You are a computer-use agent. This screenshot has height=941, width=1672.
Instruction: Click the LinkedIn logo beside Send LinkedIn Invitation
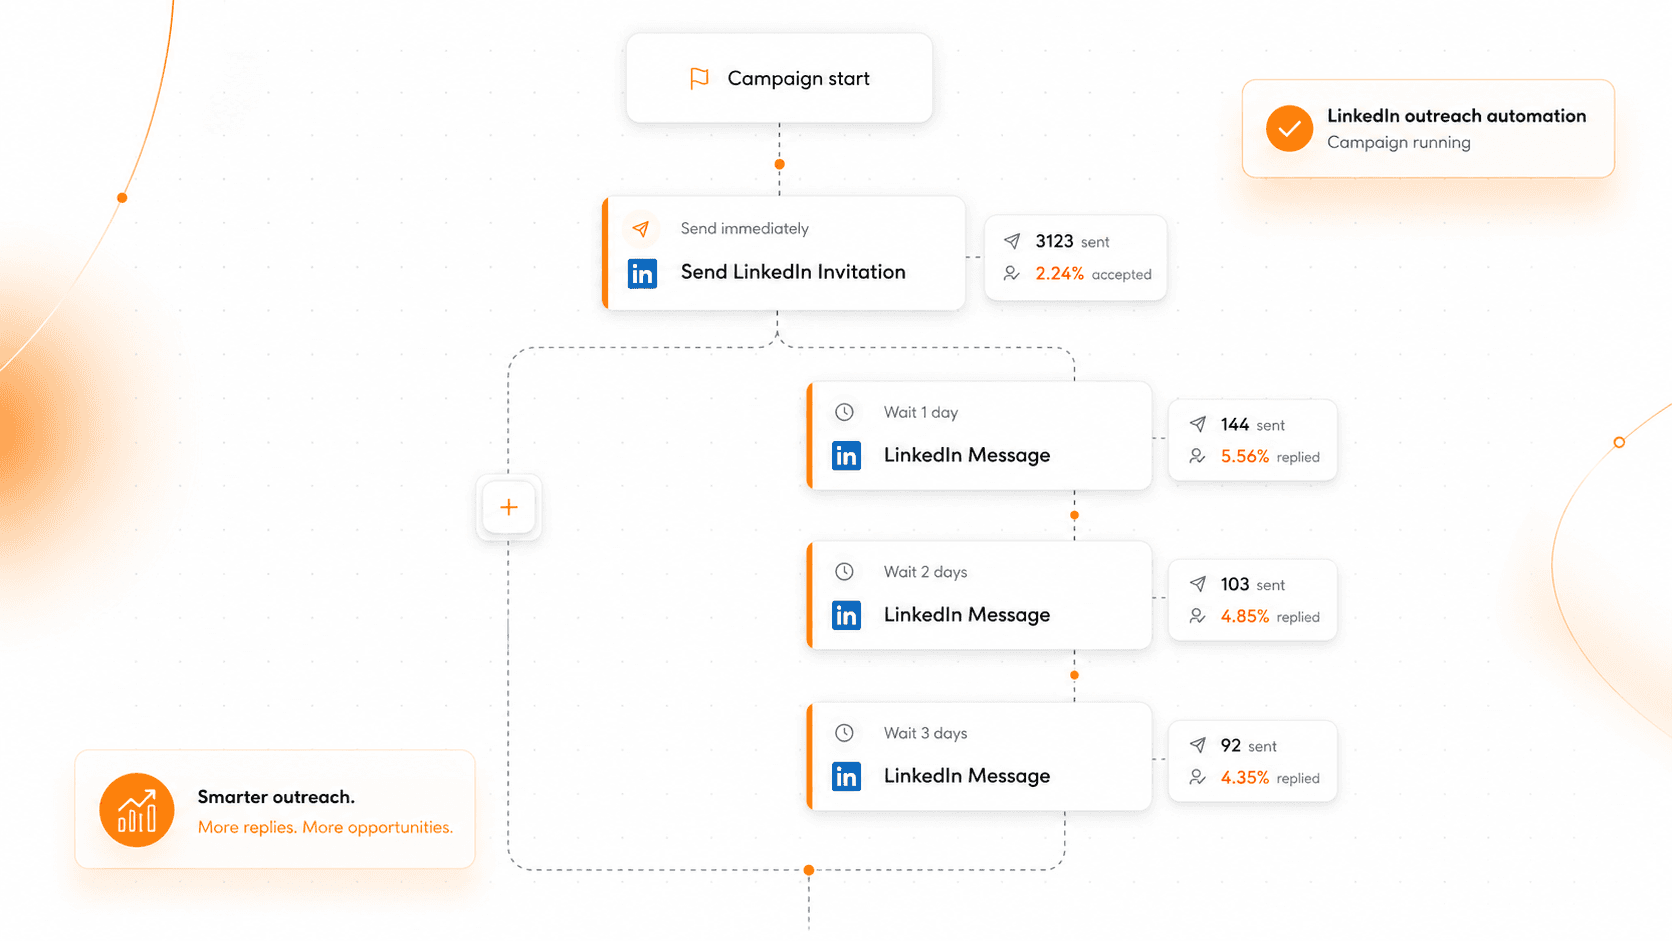(642, 273)
